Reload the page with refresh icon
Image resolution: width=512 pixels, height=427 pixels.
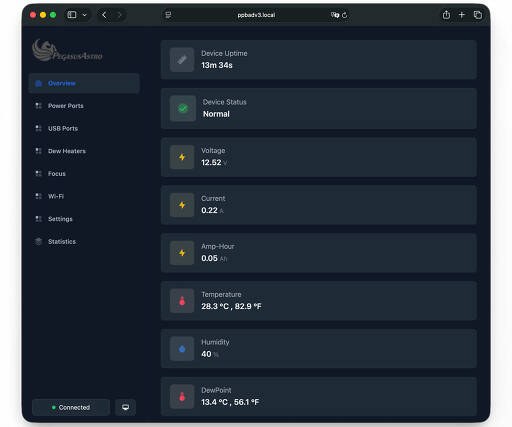coord(345,15)
